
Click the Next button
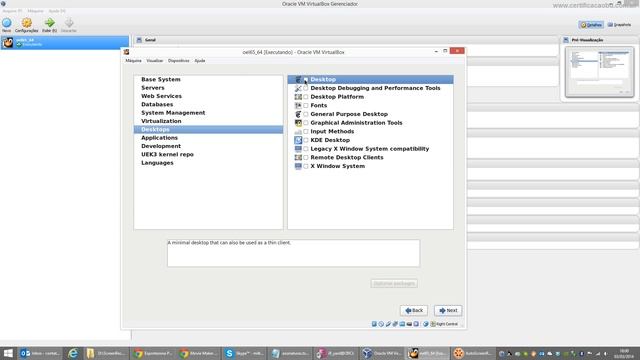[x=448, y=311]
